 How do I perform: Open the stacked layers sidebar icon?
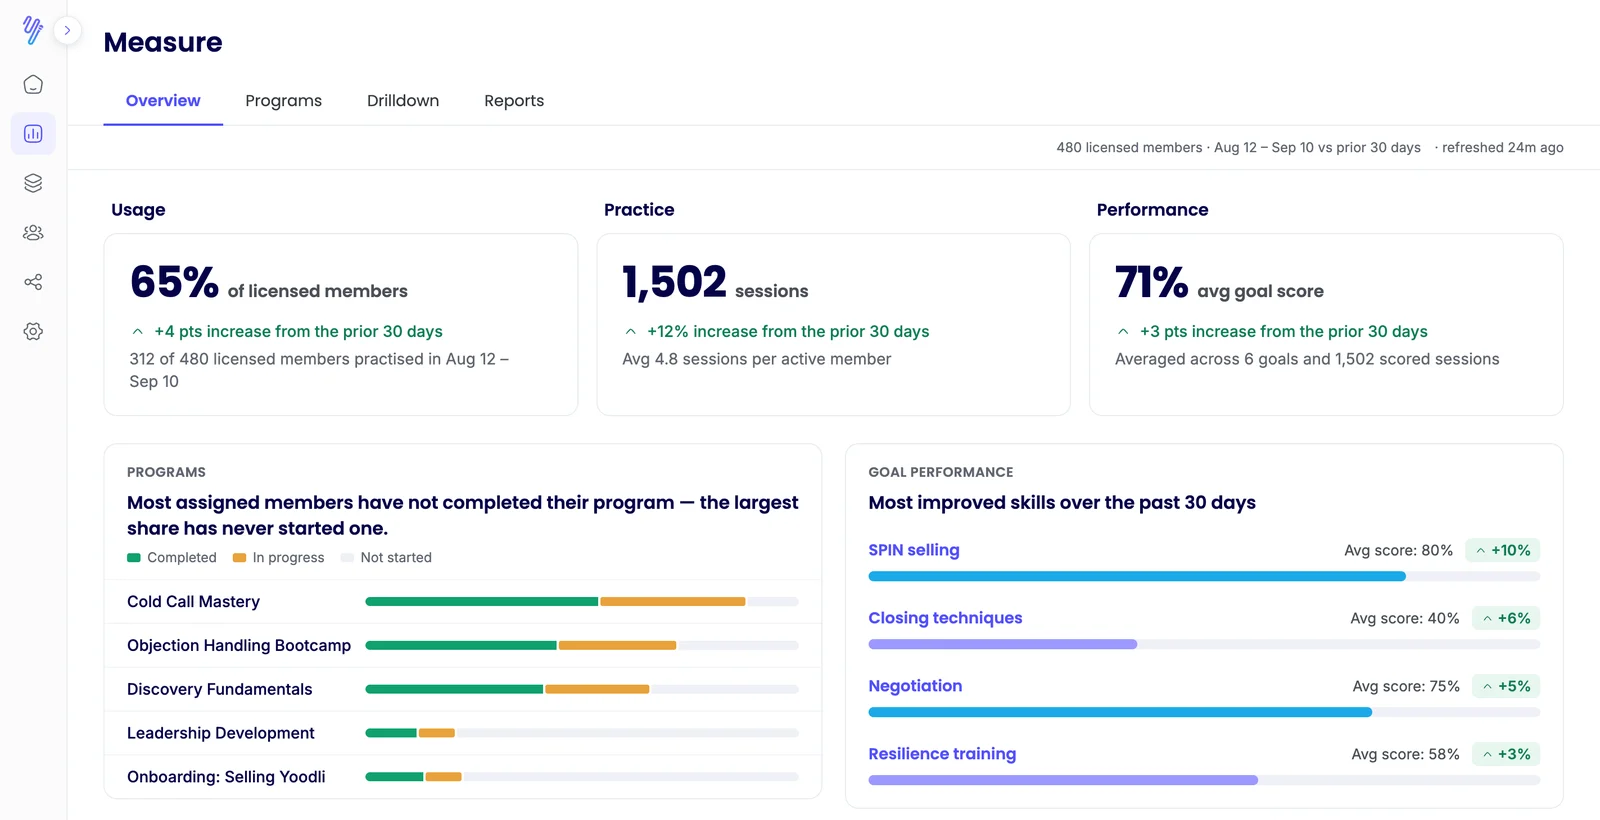pos(33,183)
